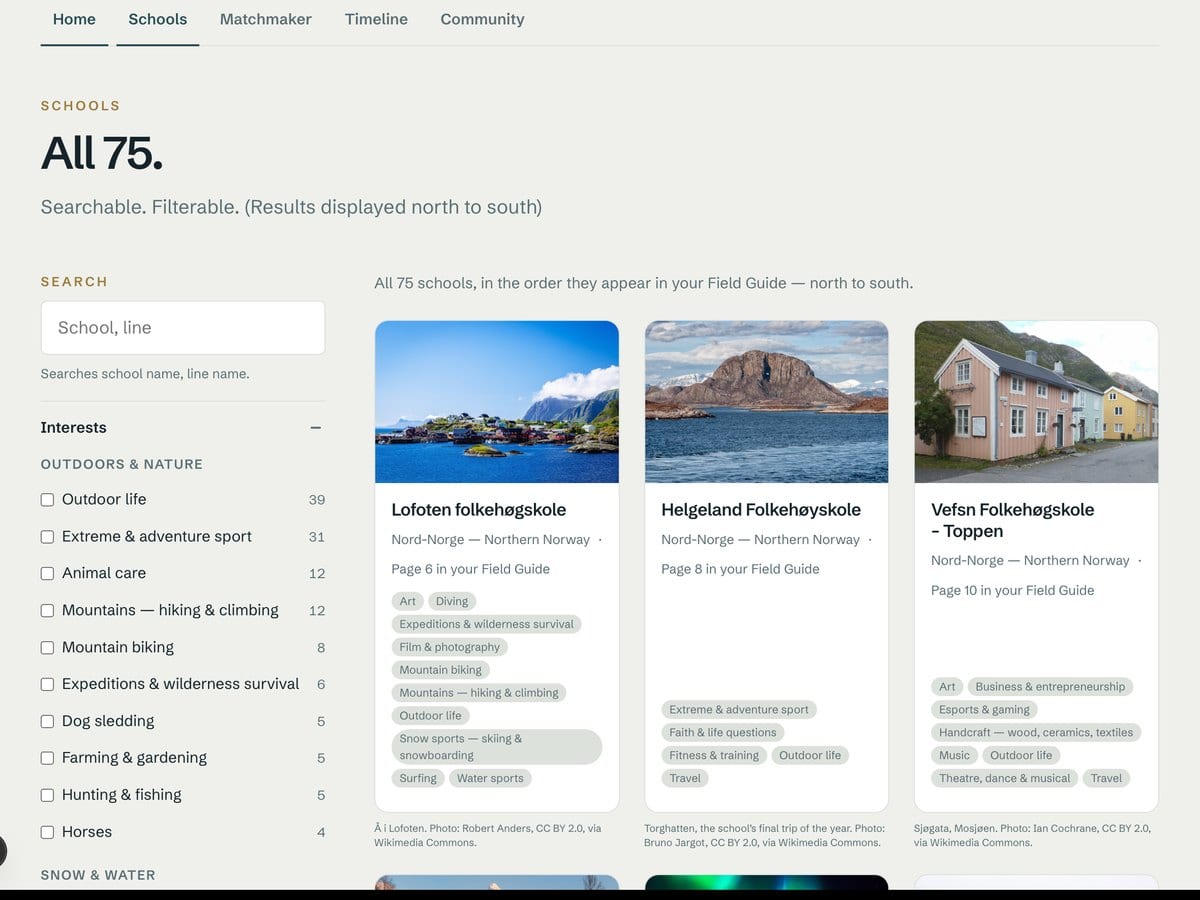Tick the Farming & gardening checkbox

[x=47, y=758]
